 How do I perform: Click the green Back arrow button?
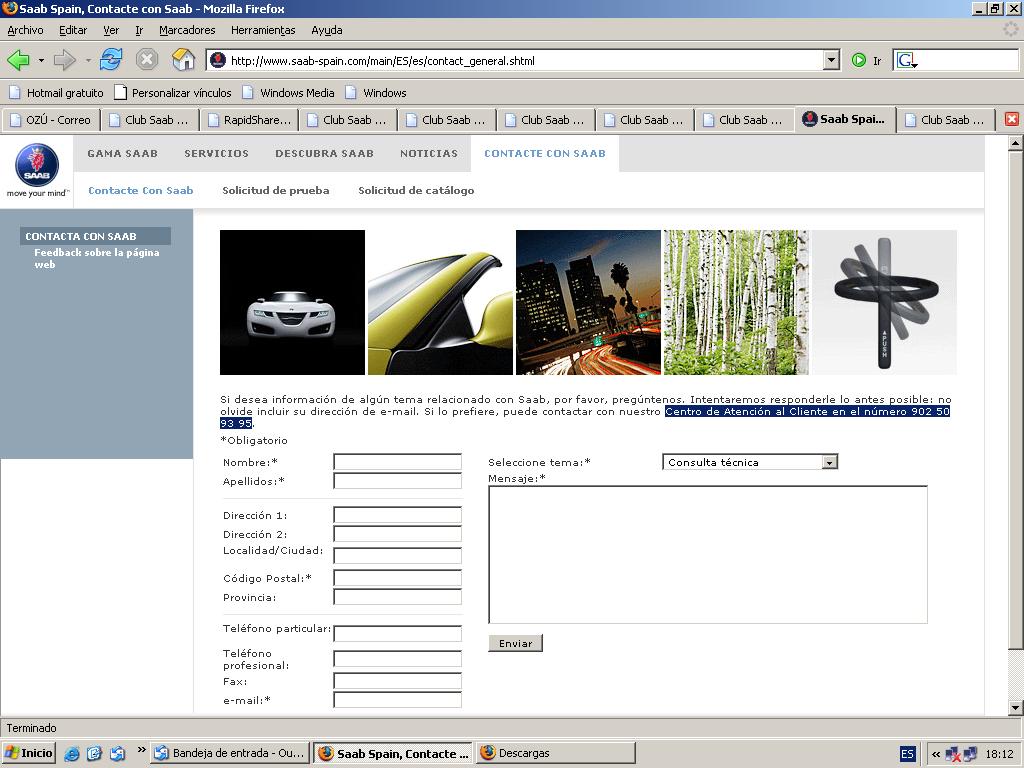18,61
